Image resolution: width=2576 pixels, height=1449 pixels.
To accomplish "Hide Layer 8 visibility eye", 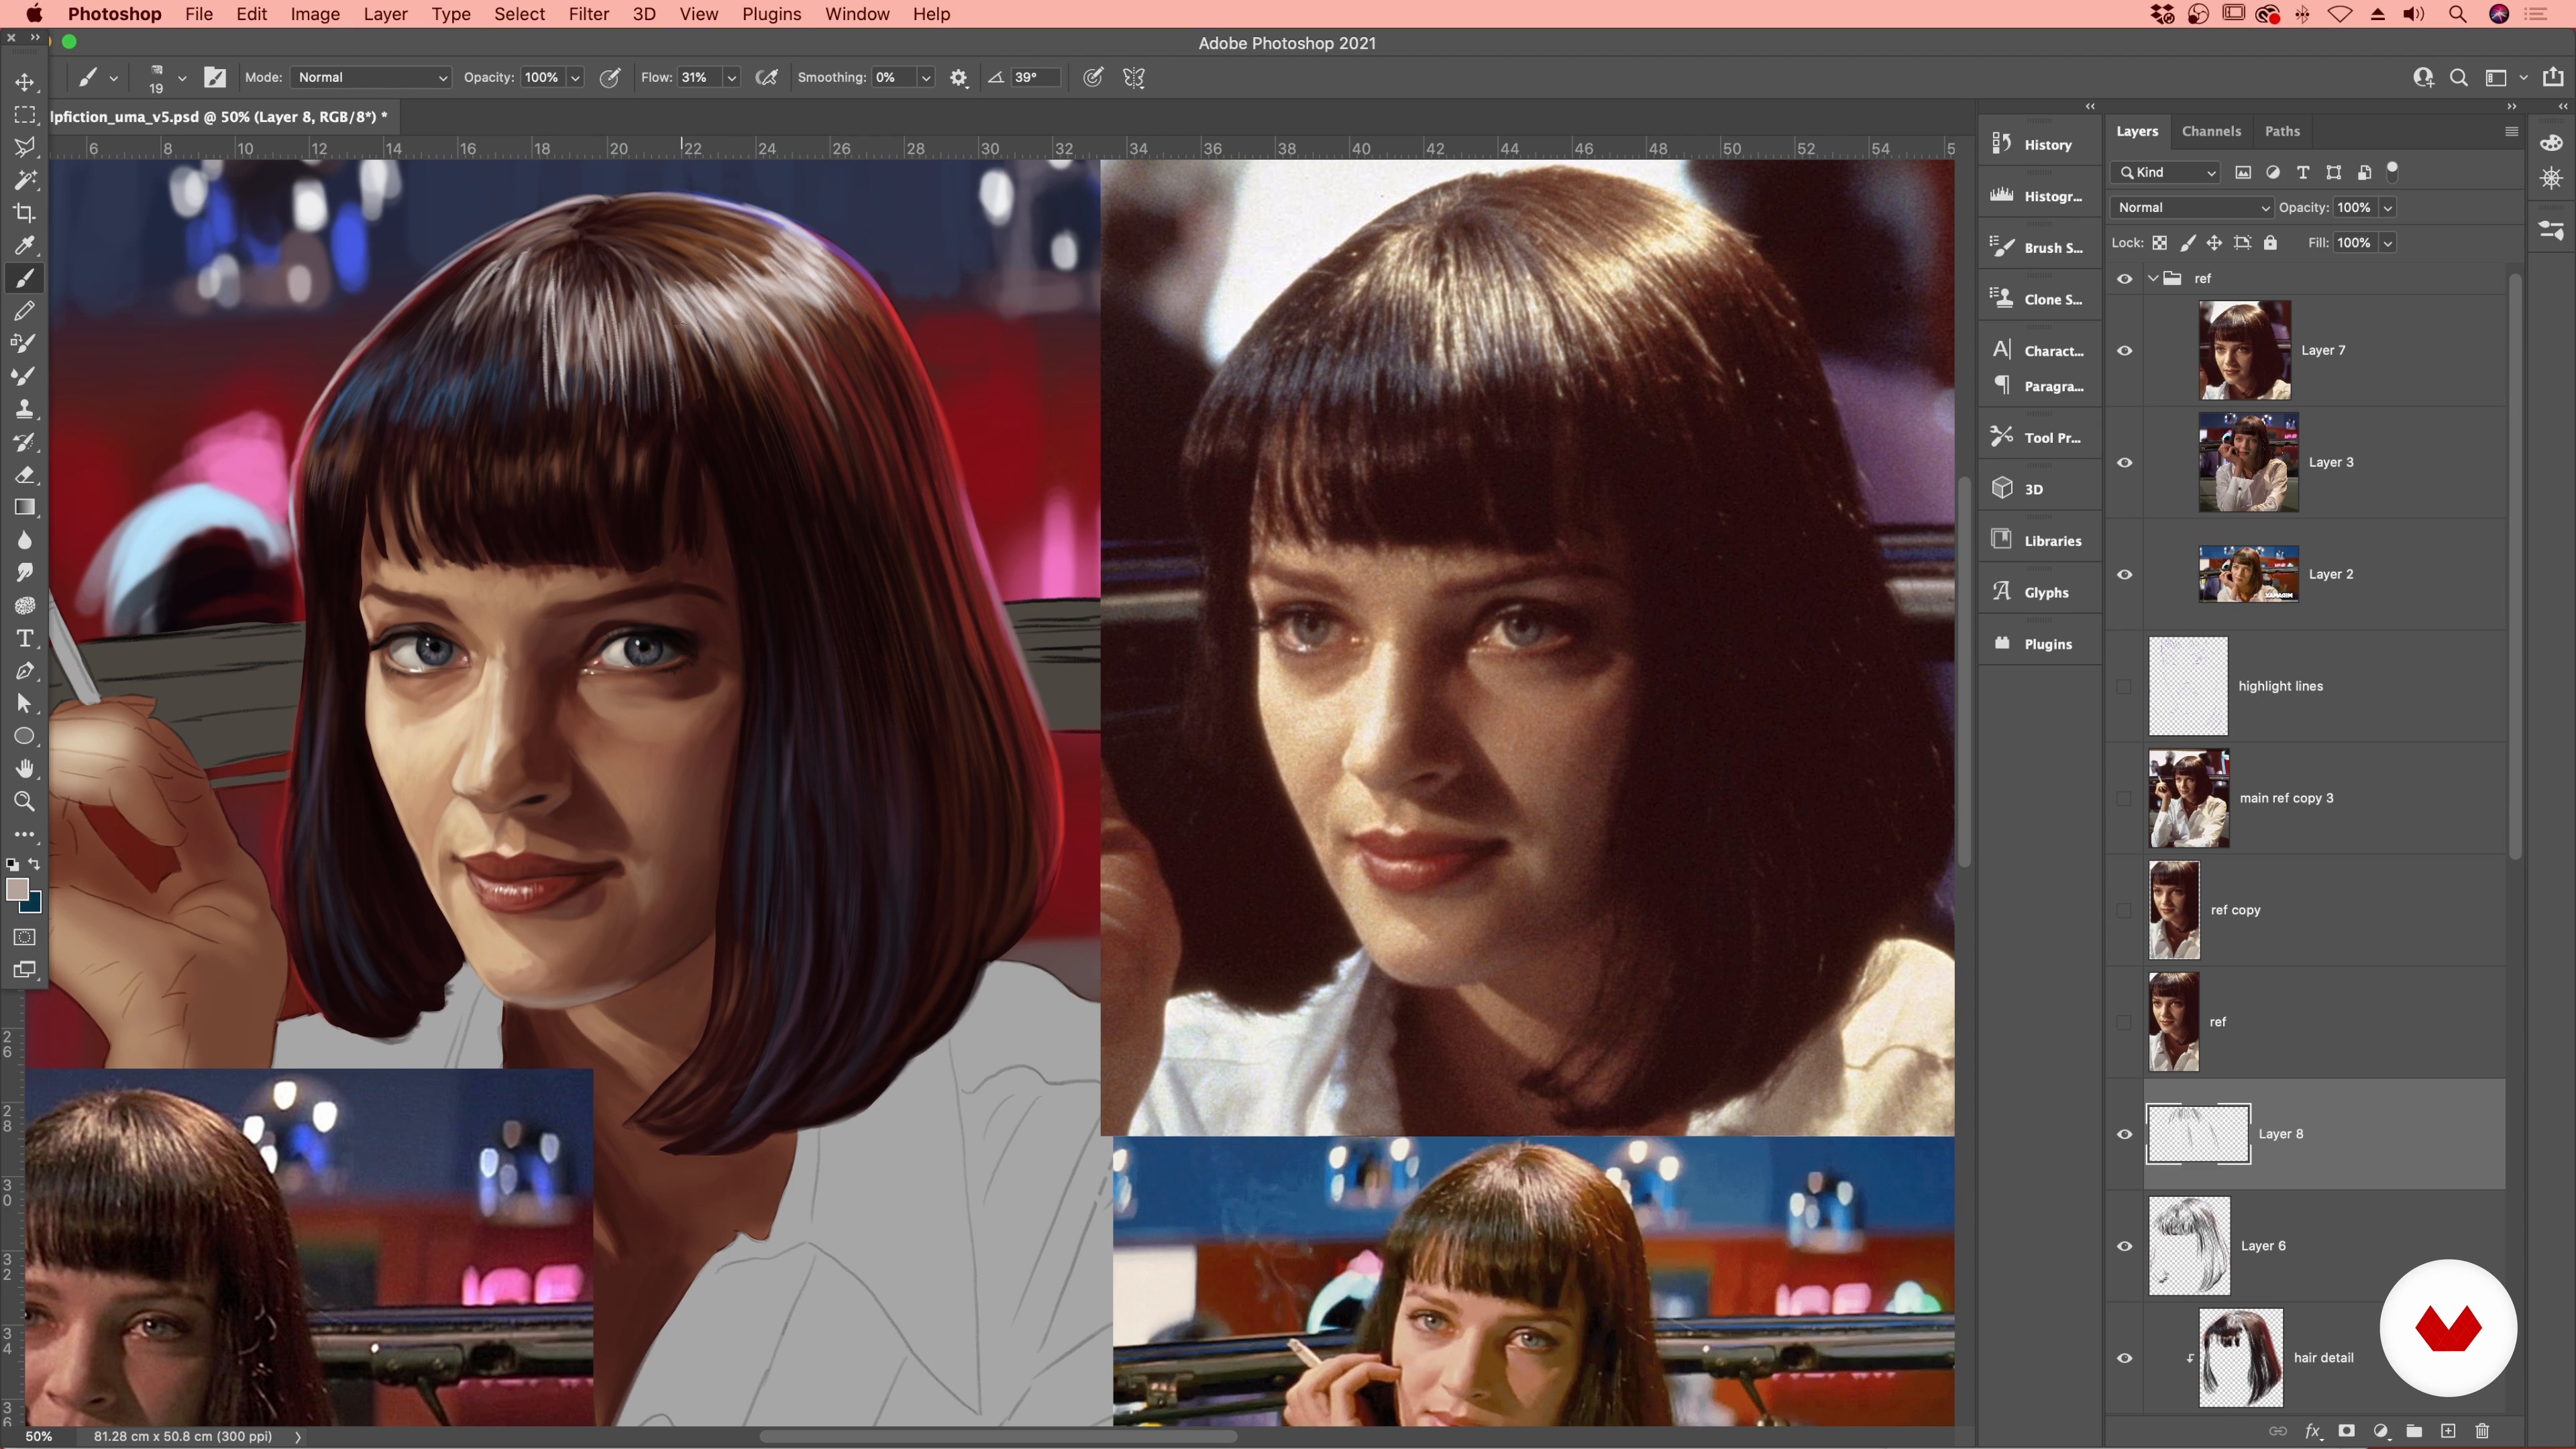I will (x=2124, y=1135).
